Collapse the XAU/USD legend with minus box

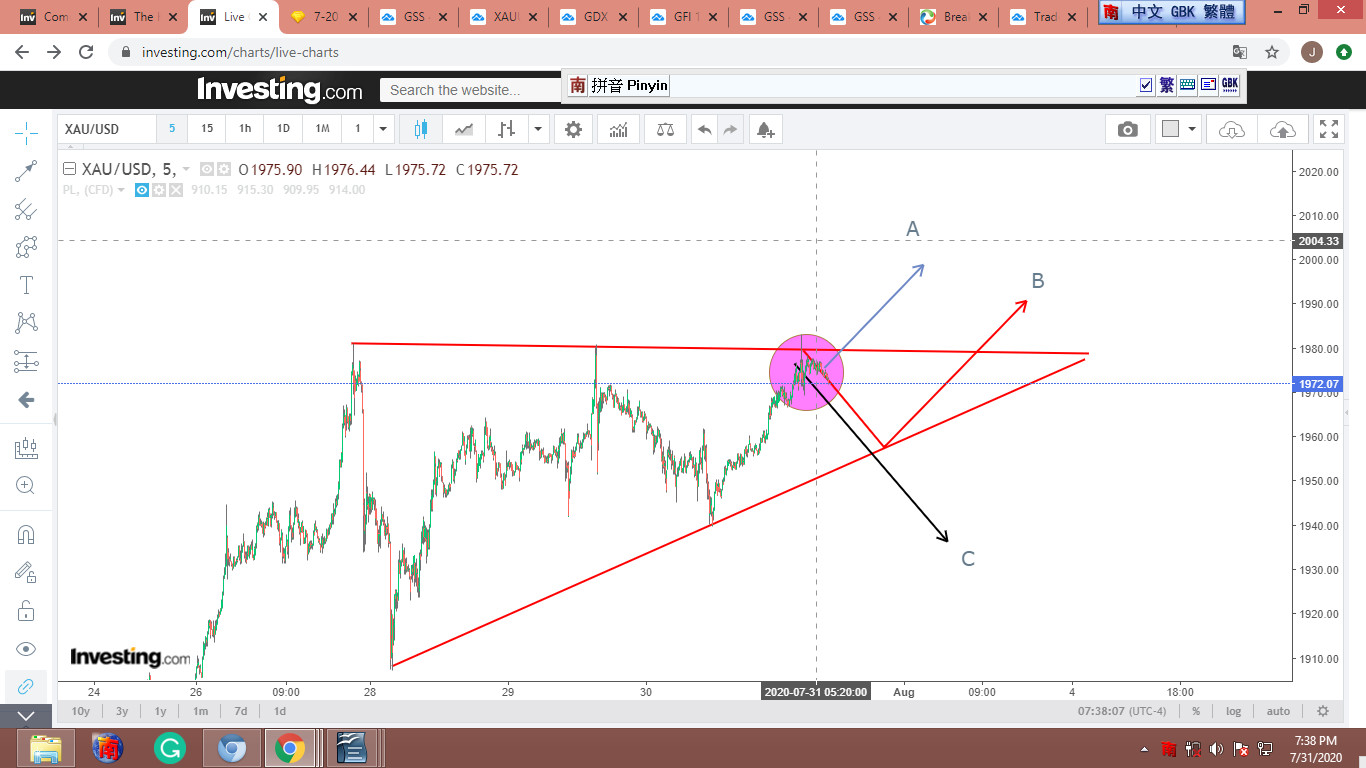tap(69, 169)
